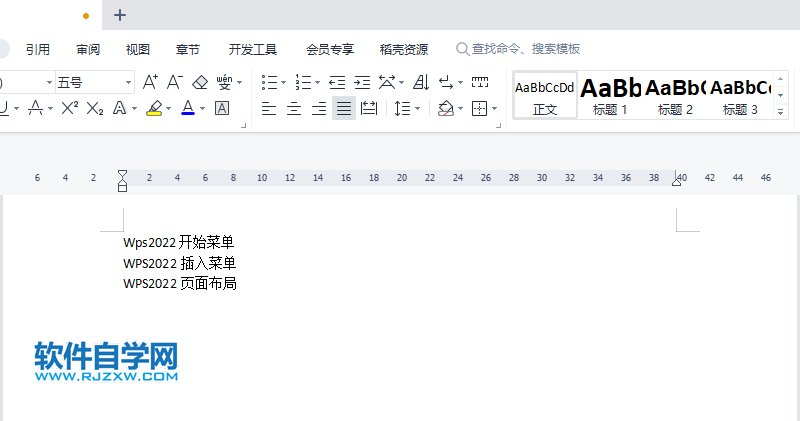Expand the bullet list style dropdown
Screen dimensions: 800x421
pyautogui.click(x=284, y=83)
